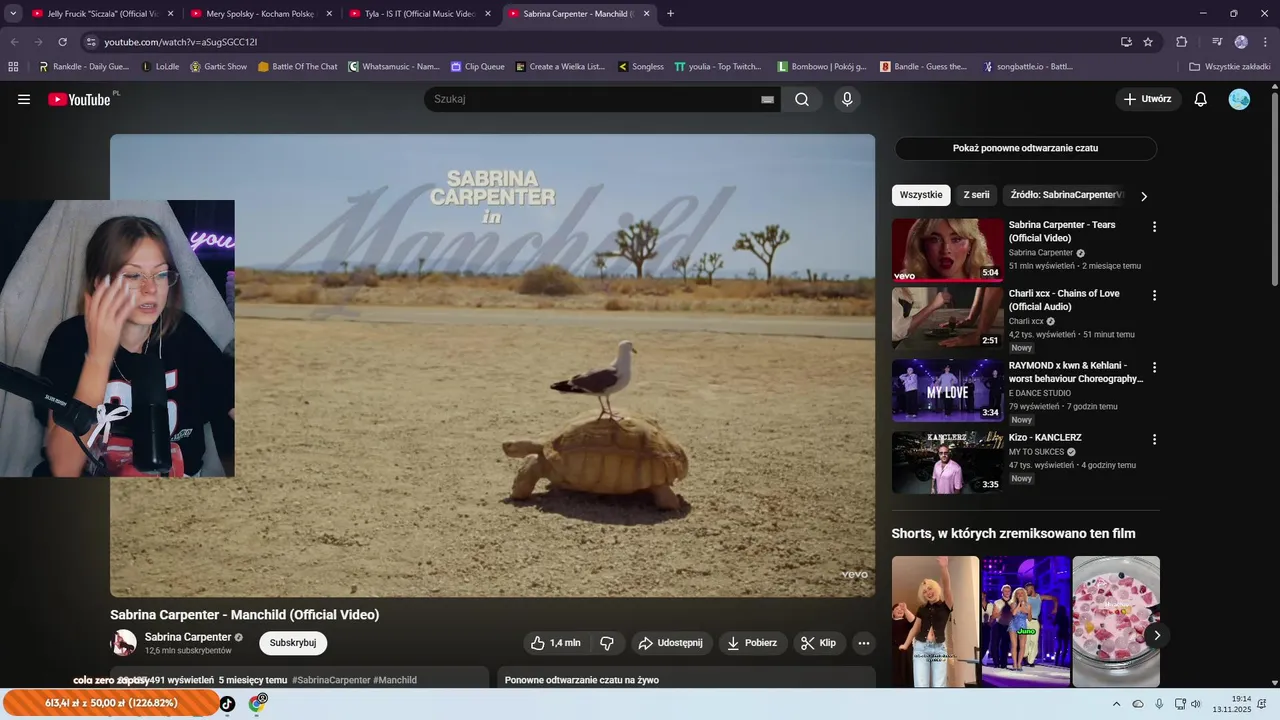Screen dimensions: 1280x720
Task: Bookmark this page with the star icon
Action: click(1148, 42)
